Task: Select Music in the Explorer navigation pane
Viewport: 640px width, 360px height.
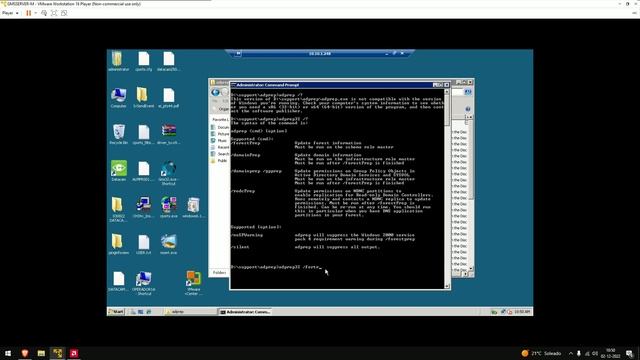Action: 219,140
